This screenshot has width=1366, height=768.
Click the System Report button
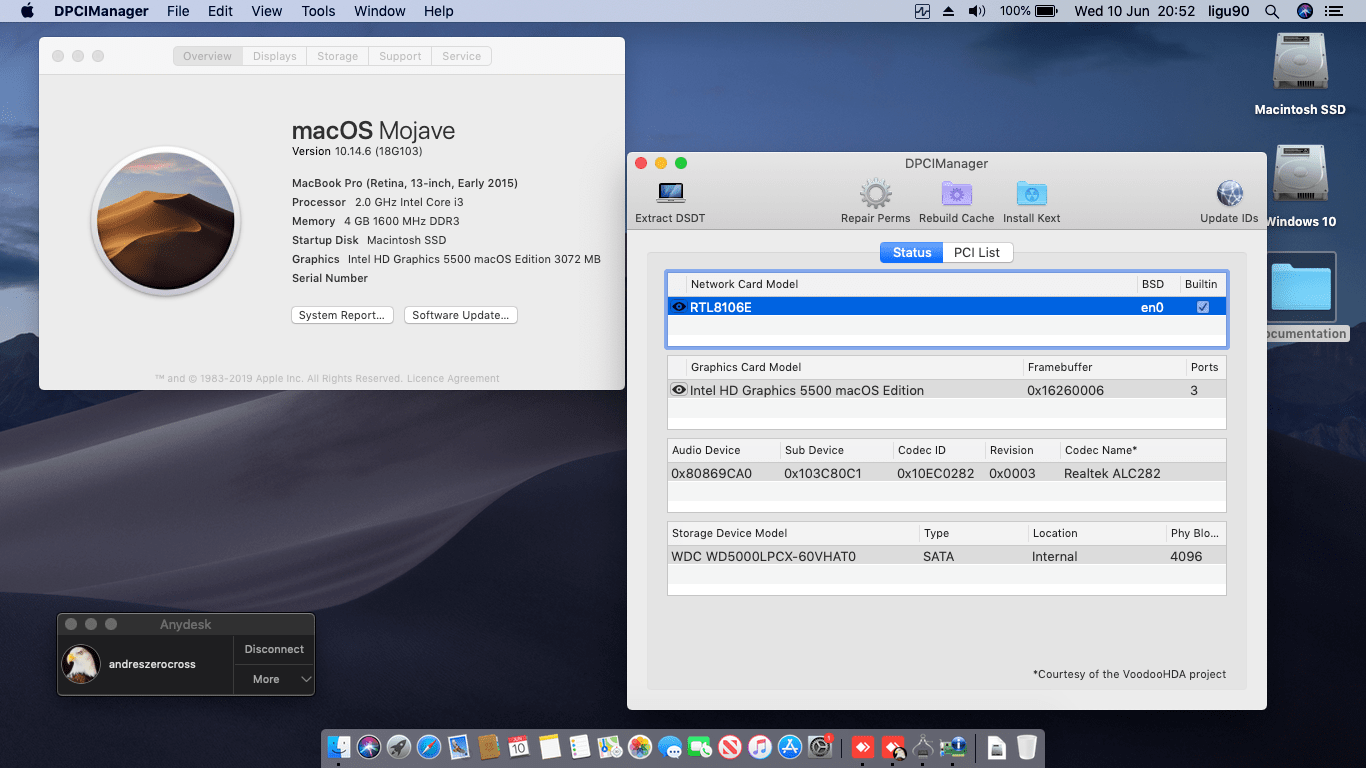(x=342, y=315)
